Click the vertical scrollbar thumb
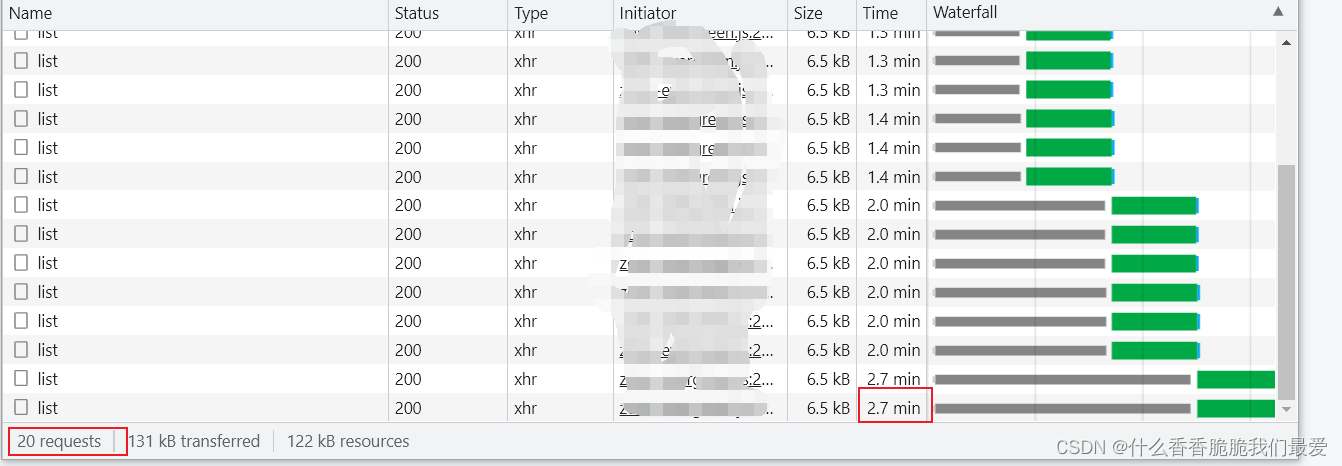1342x466 pixels. 1286,280
